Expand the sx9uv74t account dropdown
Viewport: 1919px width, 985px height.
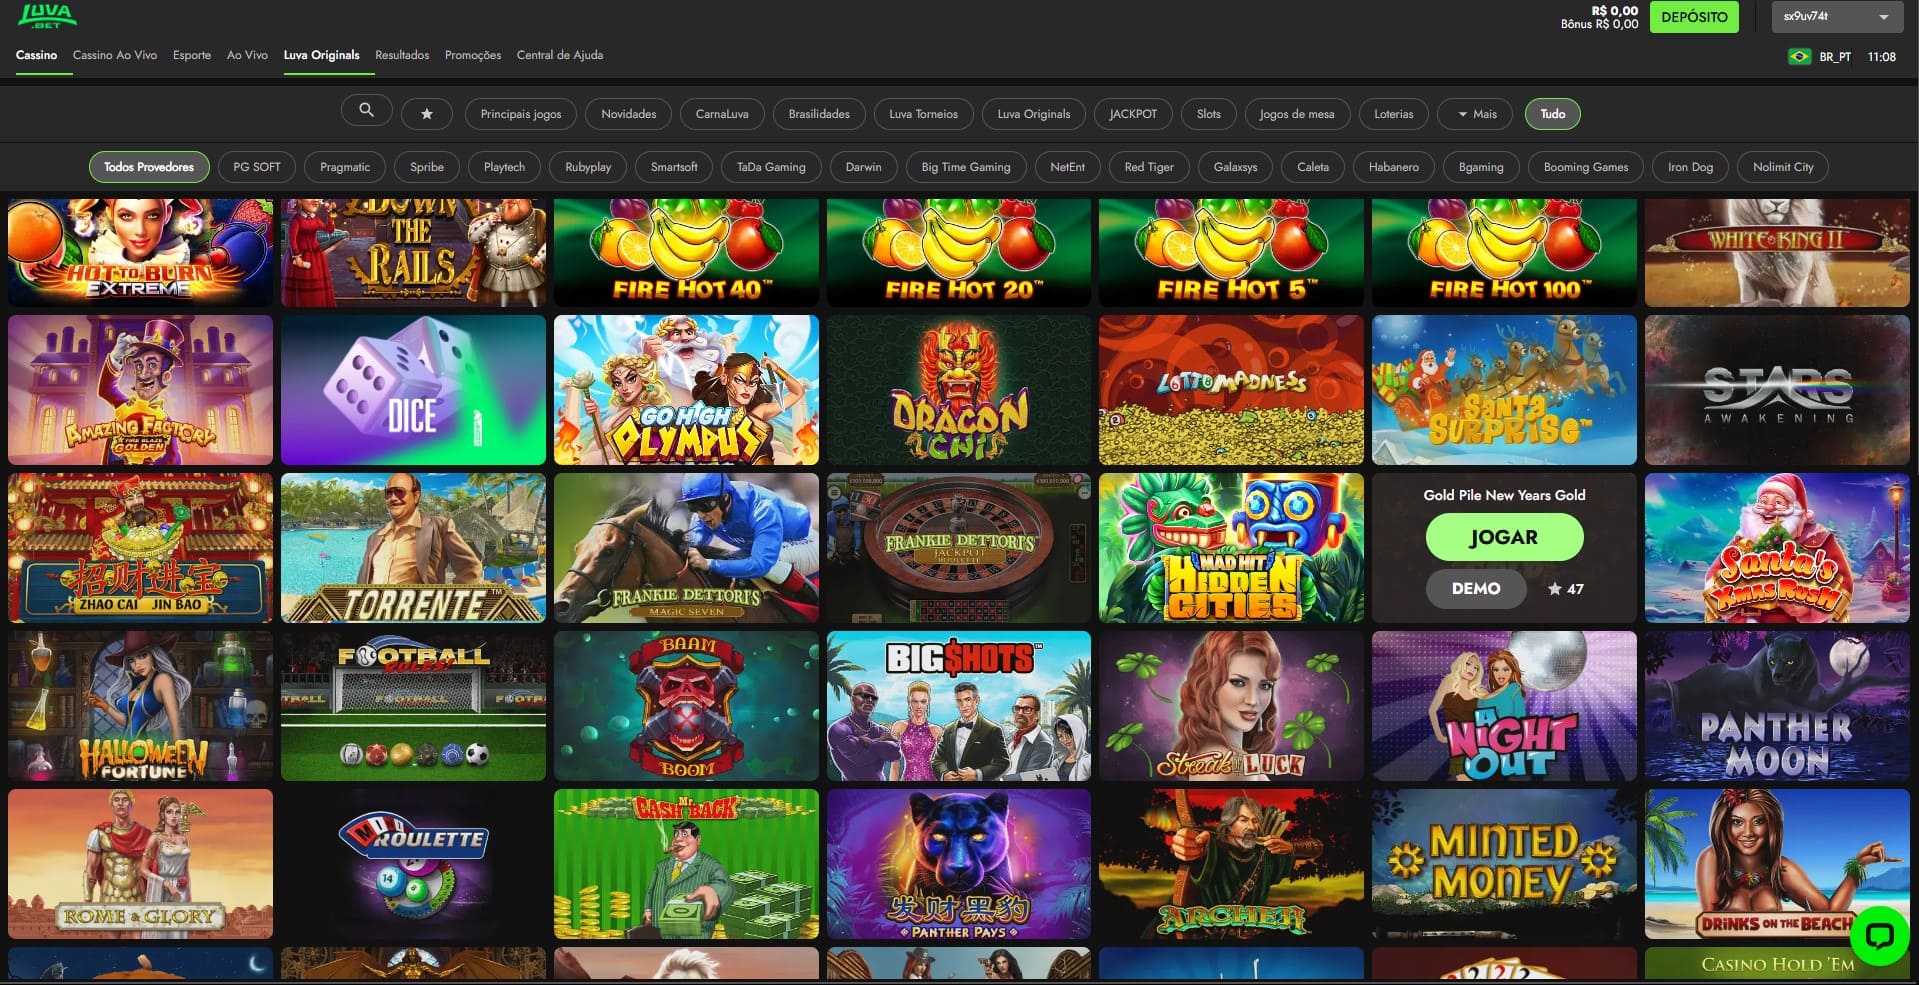1837,17
